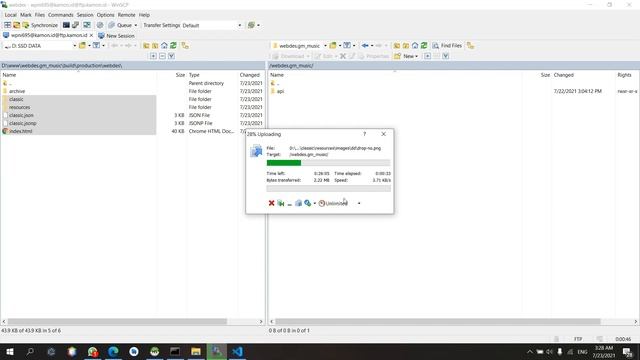
Task: Refresh the remote panel
Action: coord(424,46)
